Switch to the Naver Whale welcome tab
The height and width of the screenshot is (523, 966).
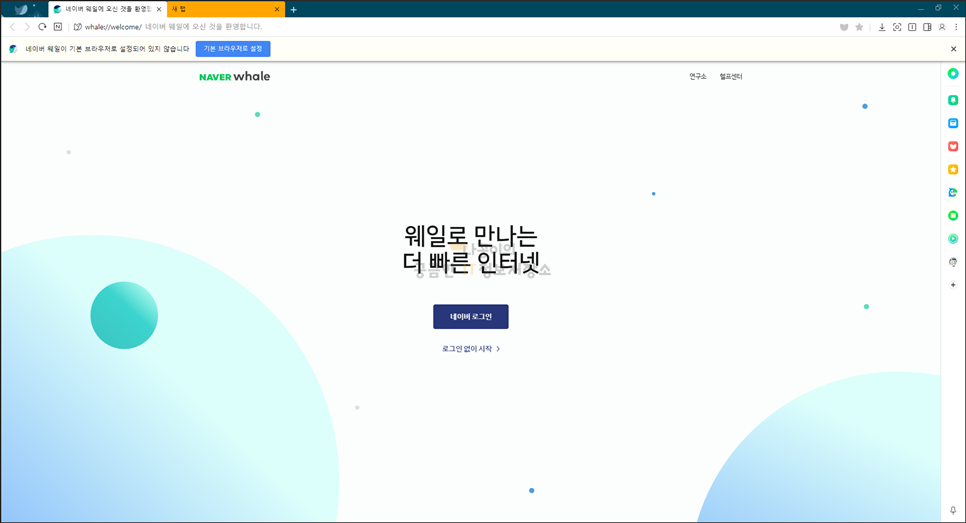tap(107, 9)
